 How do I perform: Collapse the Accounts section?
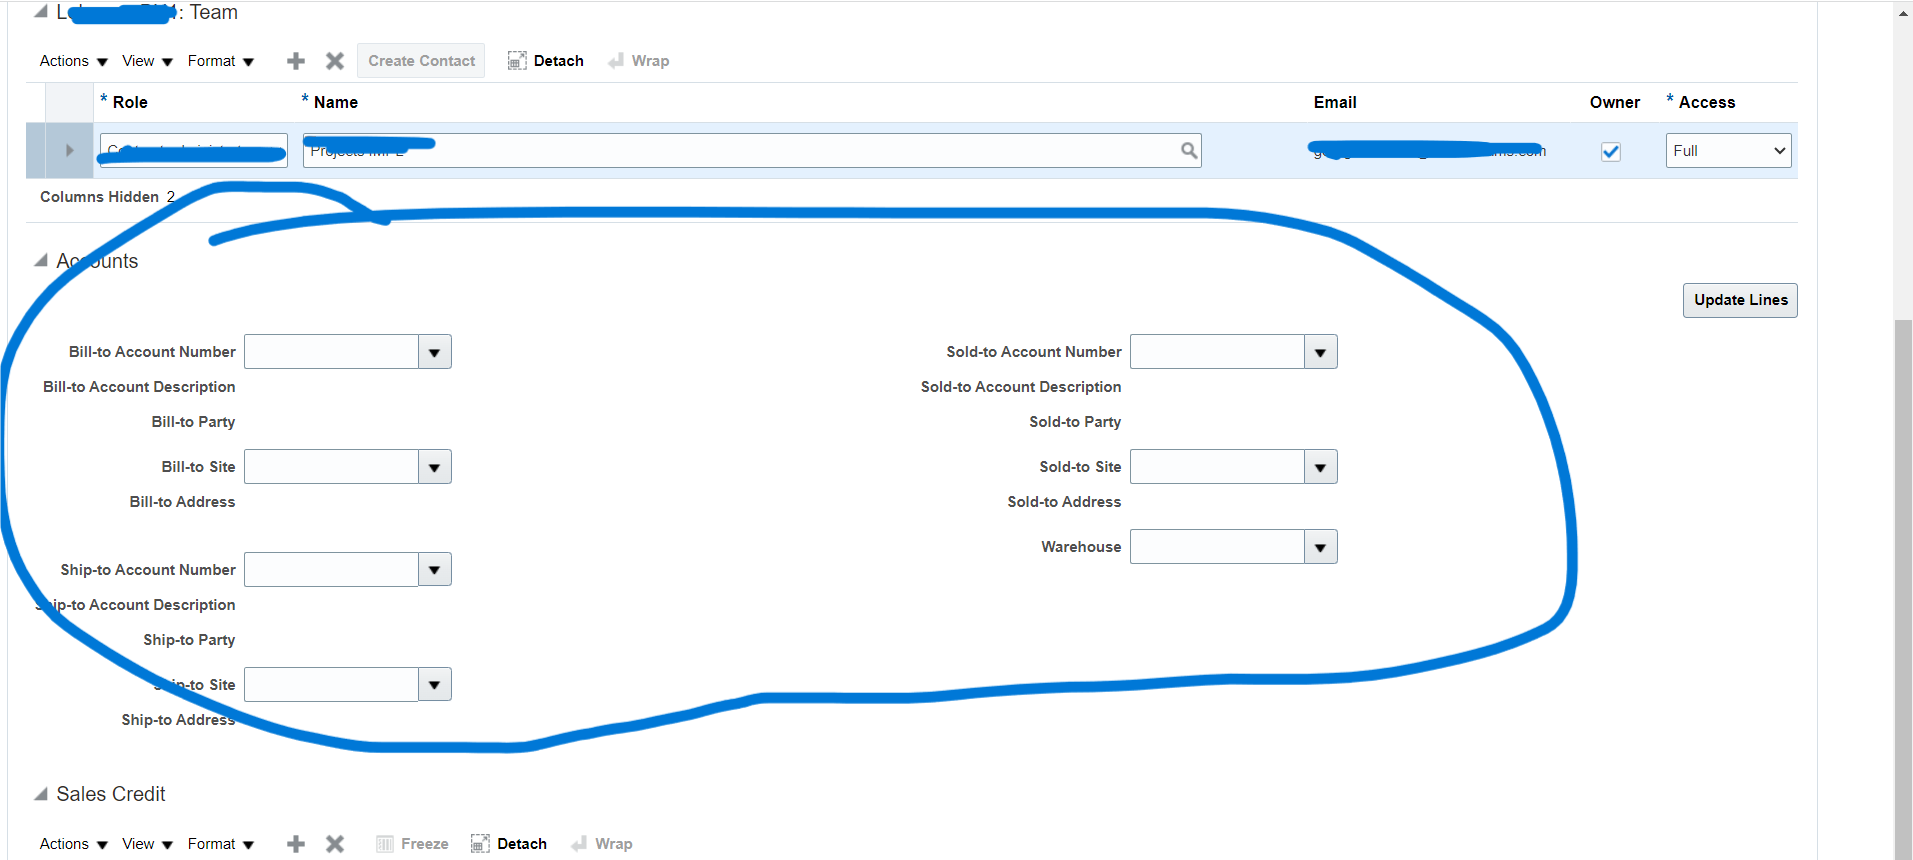coord(41,261)
